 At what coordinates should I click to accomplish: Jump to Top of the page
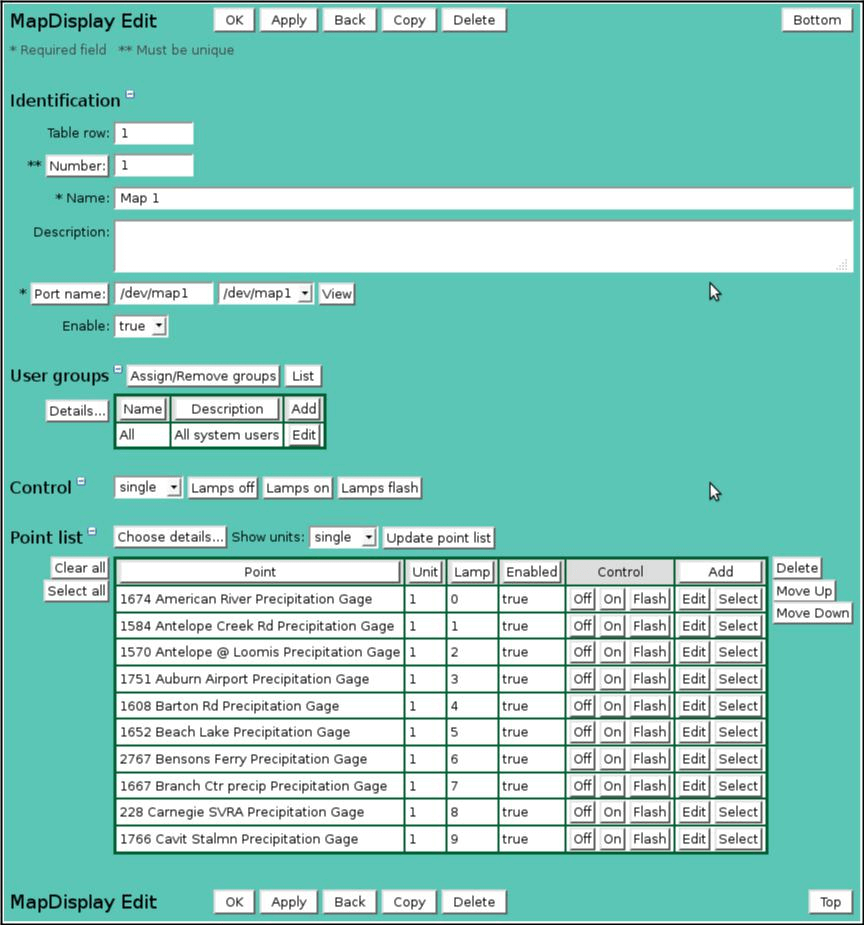pyautogui.click(x=830, y=901)
